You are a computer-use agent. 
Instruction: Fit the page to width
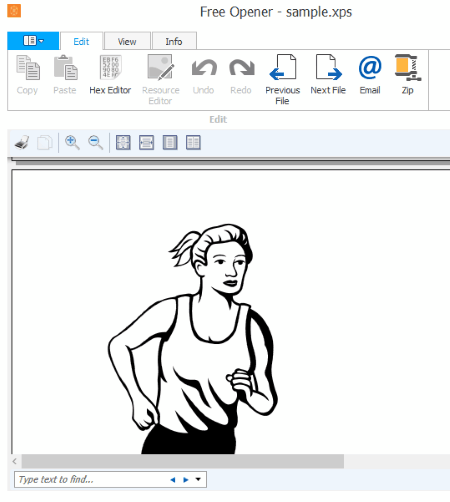pos(146,143)
